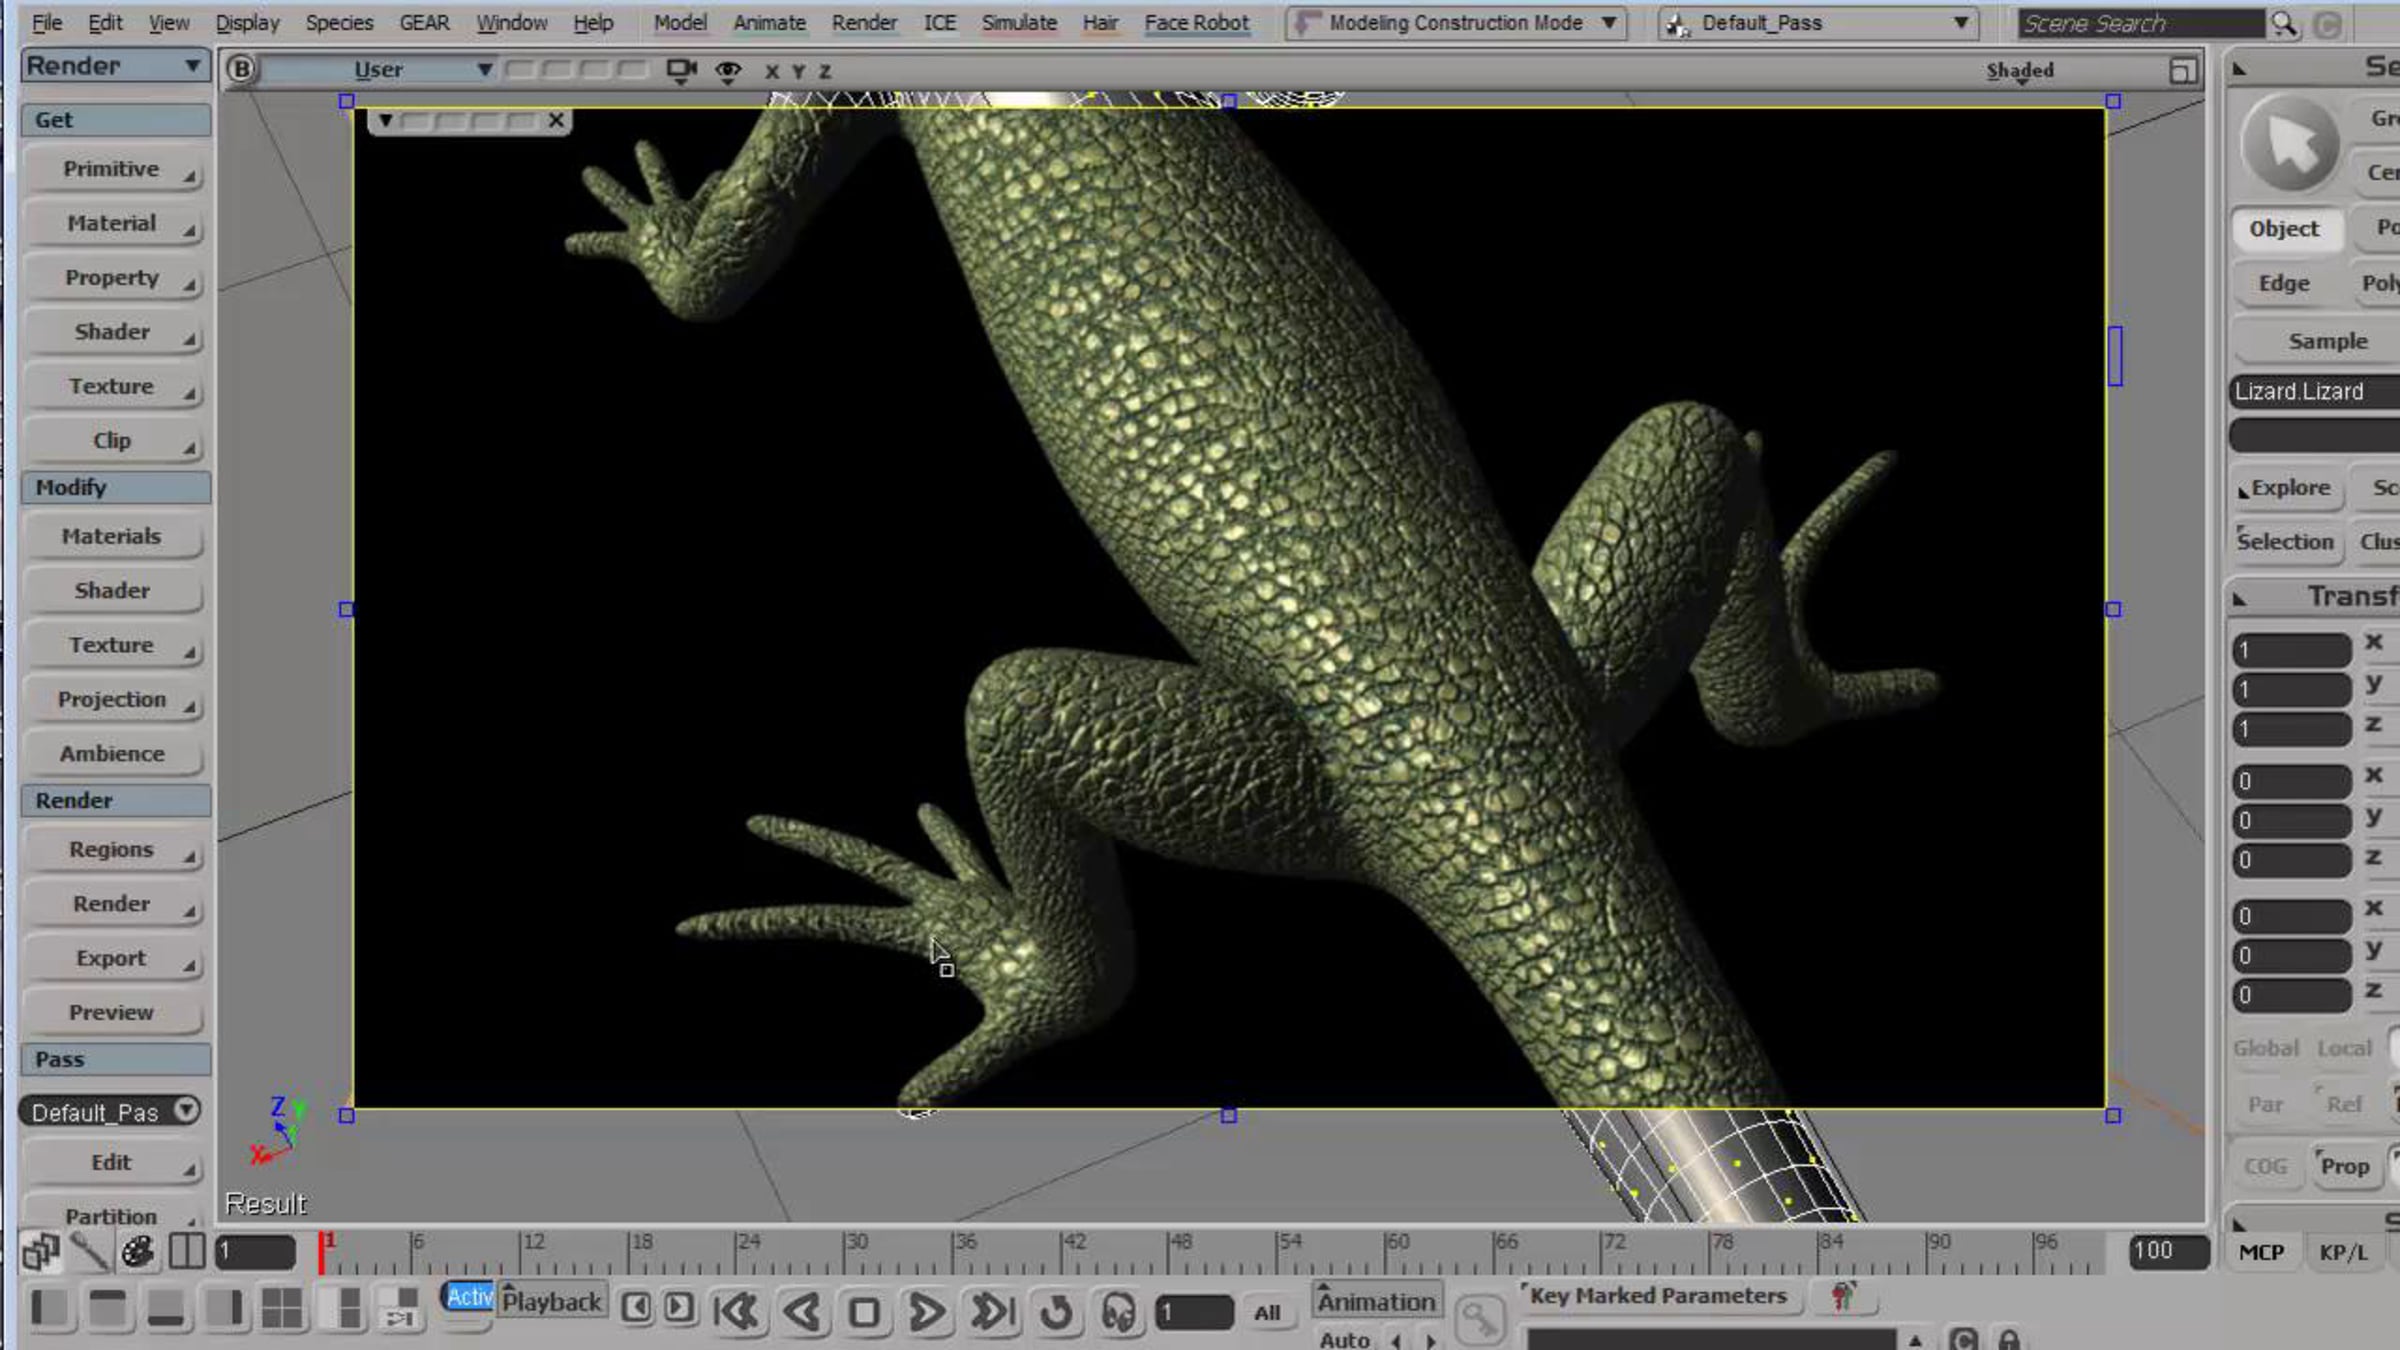Click the loop playback icon
The image size is (2400, 1350).
[x=1056, y=1311]
